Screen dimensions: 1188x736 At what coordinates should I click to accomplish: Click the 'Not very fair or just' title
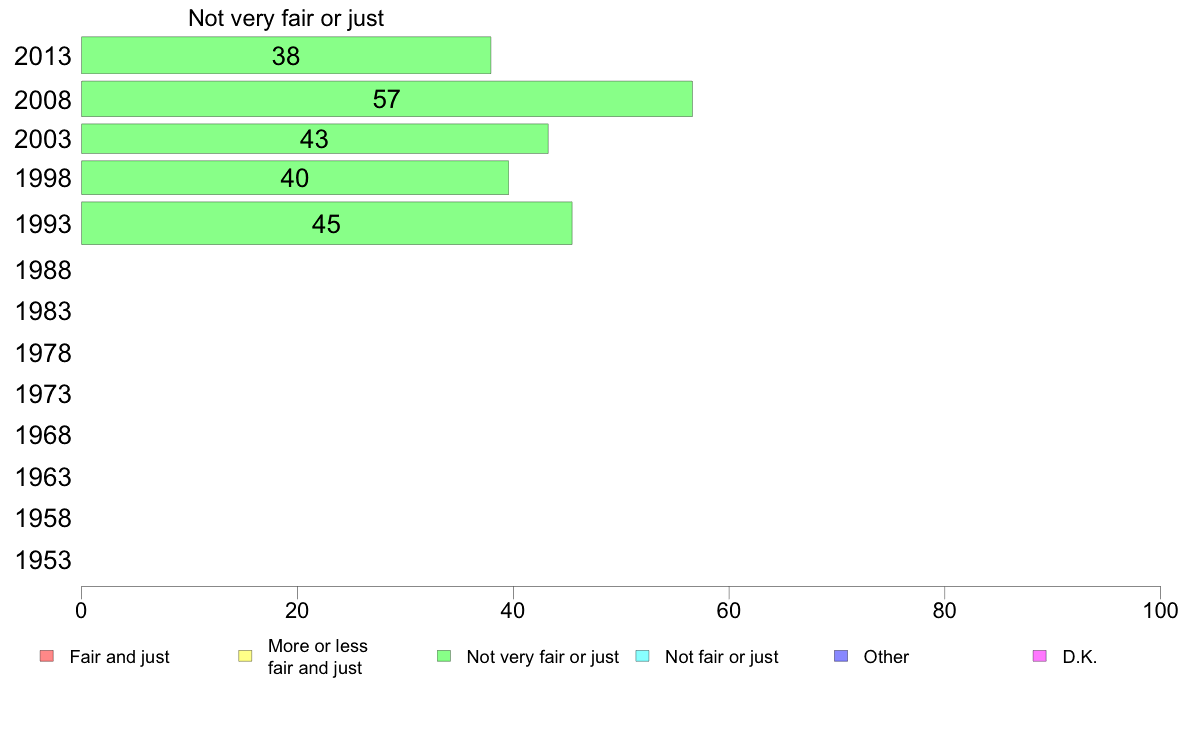pos(286,18)
